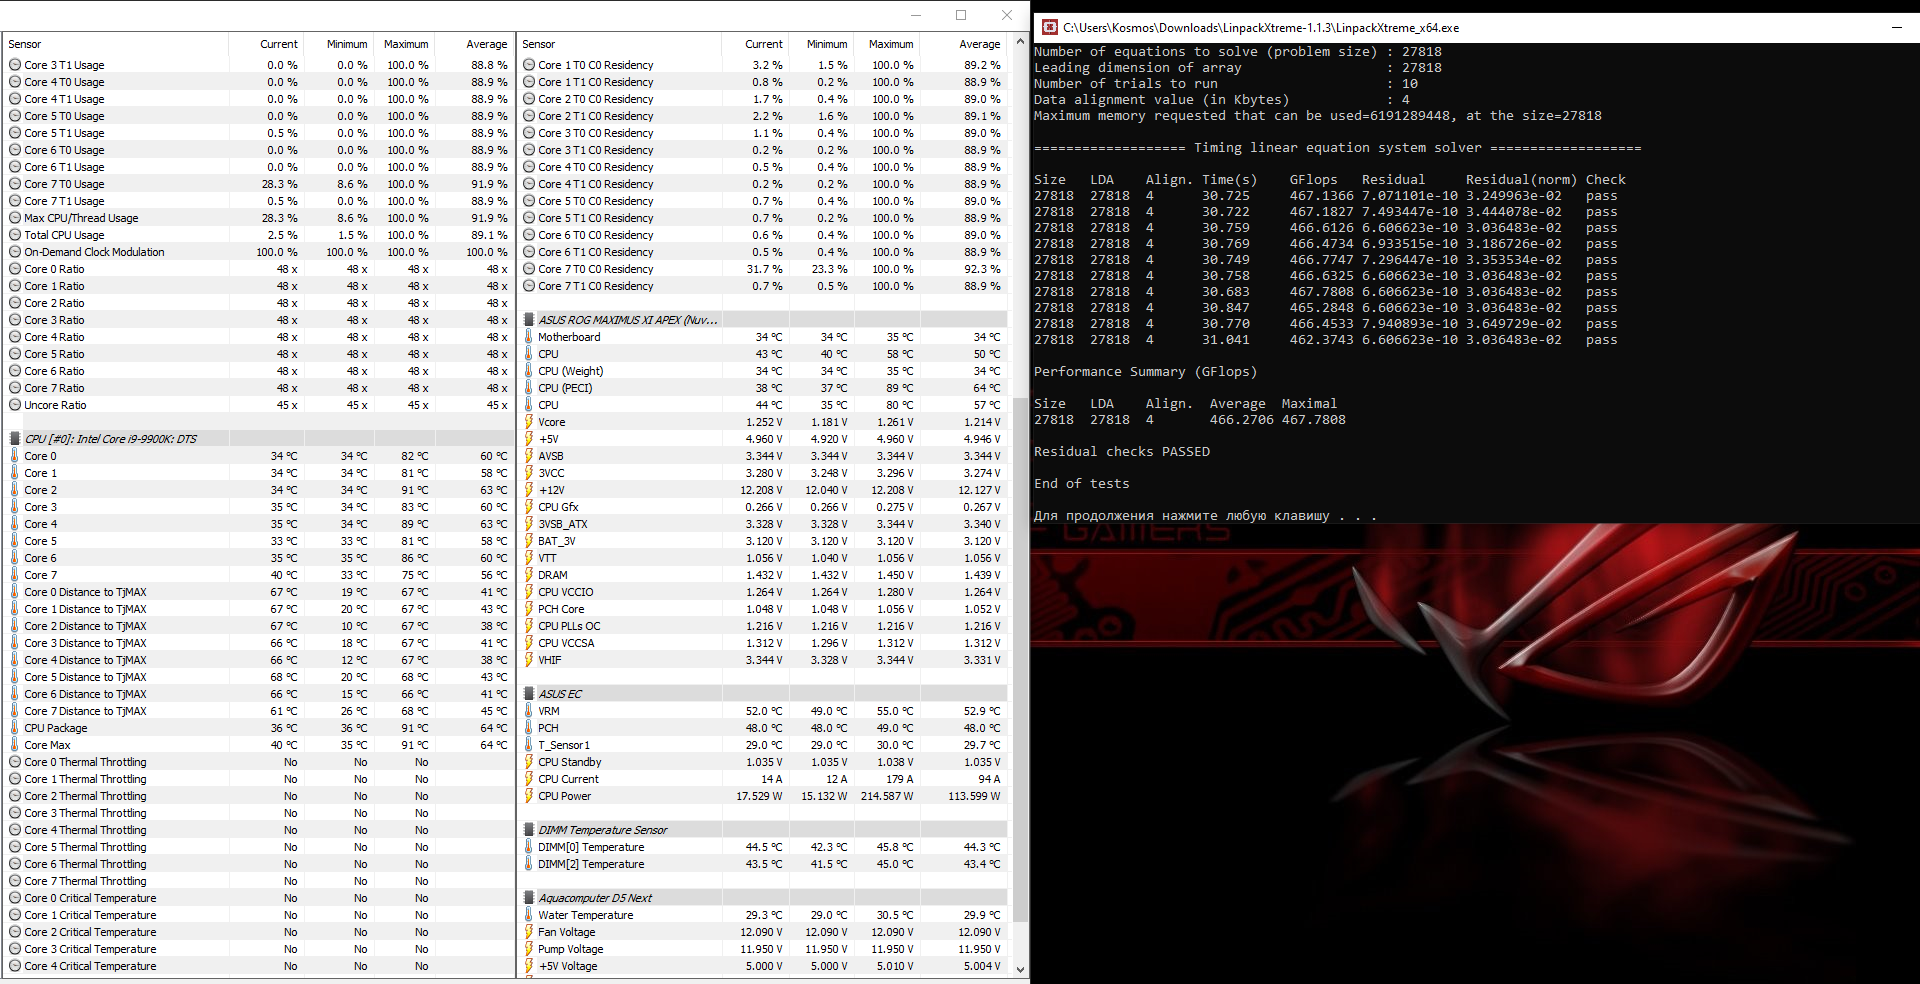Click the VRM thermometer icon
Screen dimensions: 1920x984
pyautogui.click(x=529, y=711)
